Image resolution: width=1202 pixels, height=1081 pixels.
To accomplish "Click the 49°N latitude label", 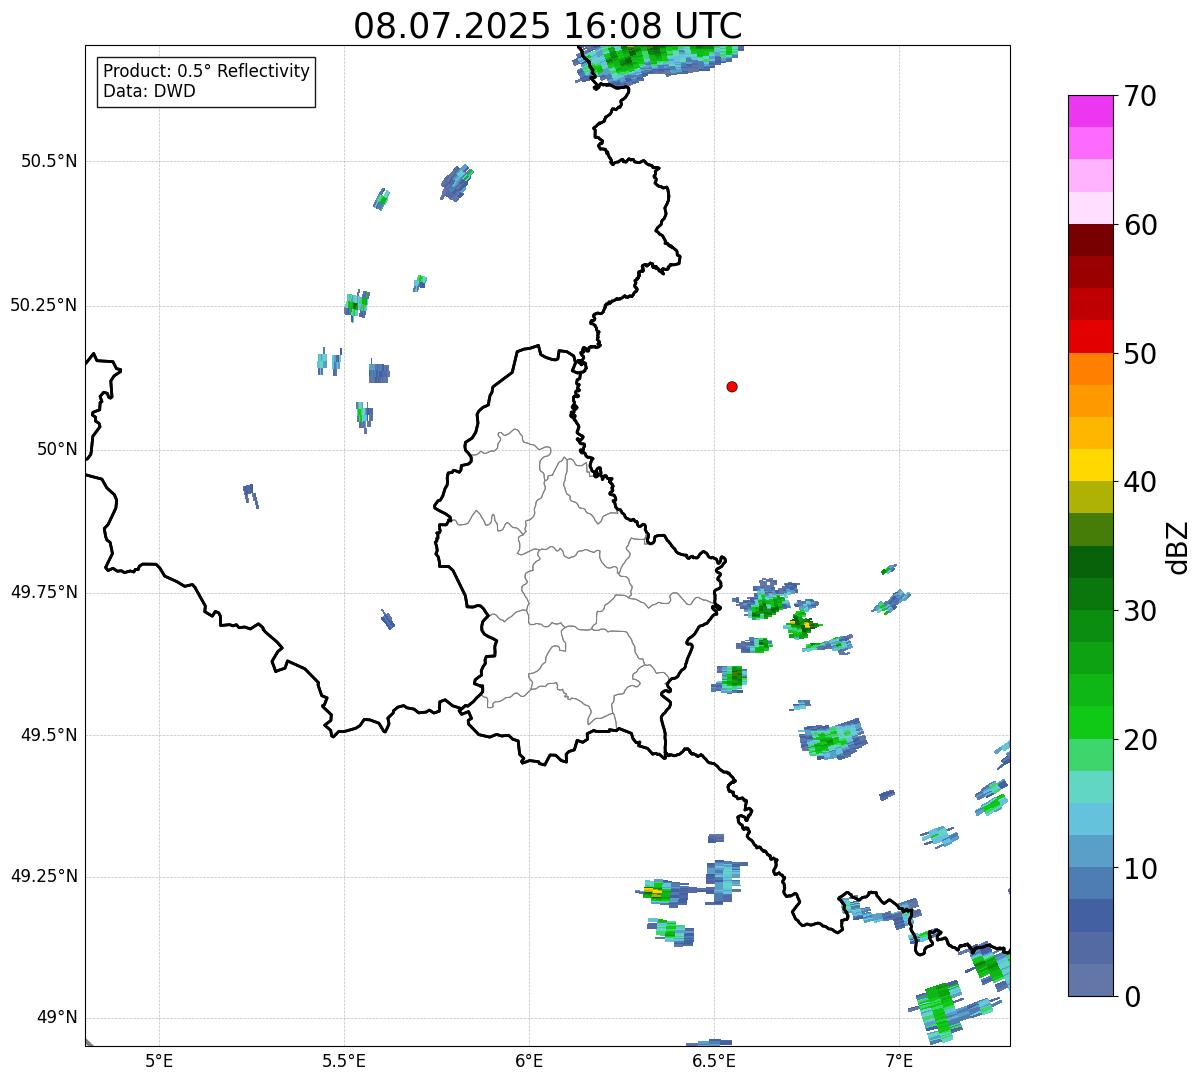I will coord(57,1017).
